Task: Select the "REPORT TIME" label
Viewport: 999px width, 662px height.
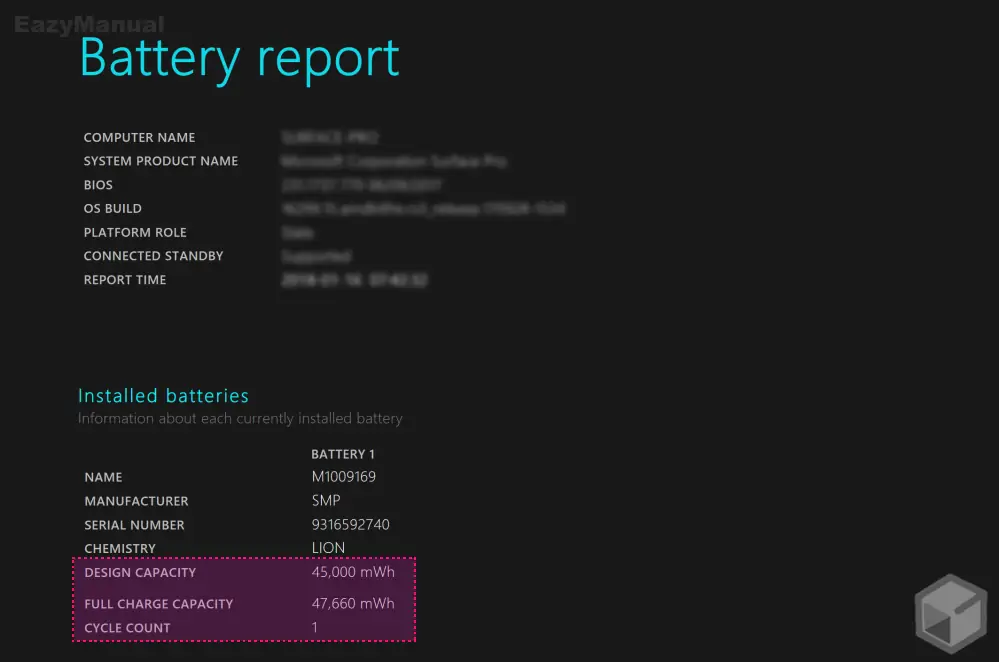Action: pyautogui.click(x=125, y=280)
